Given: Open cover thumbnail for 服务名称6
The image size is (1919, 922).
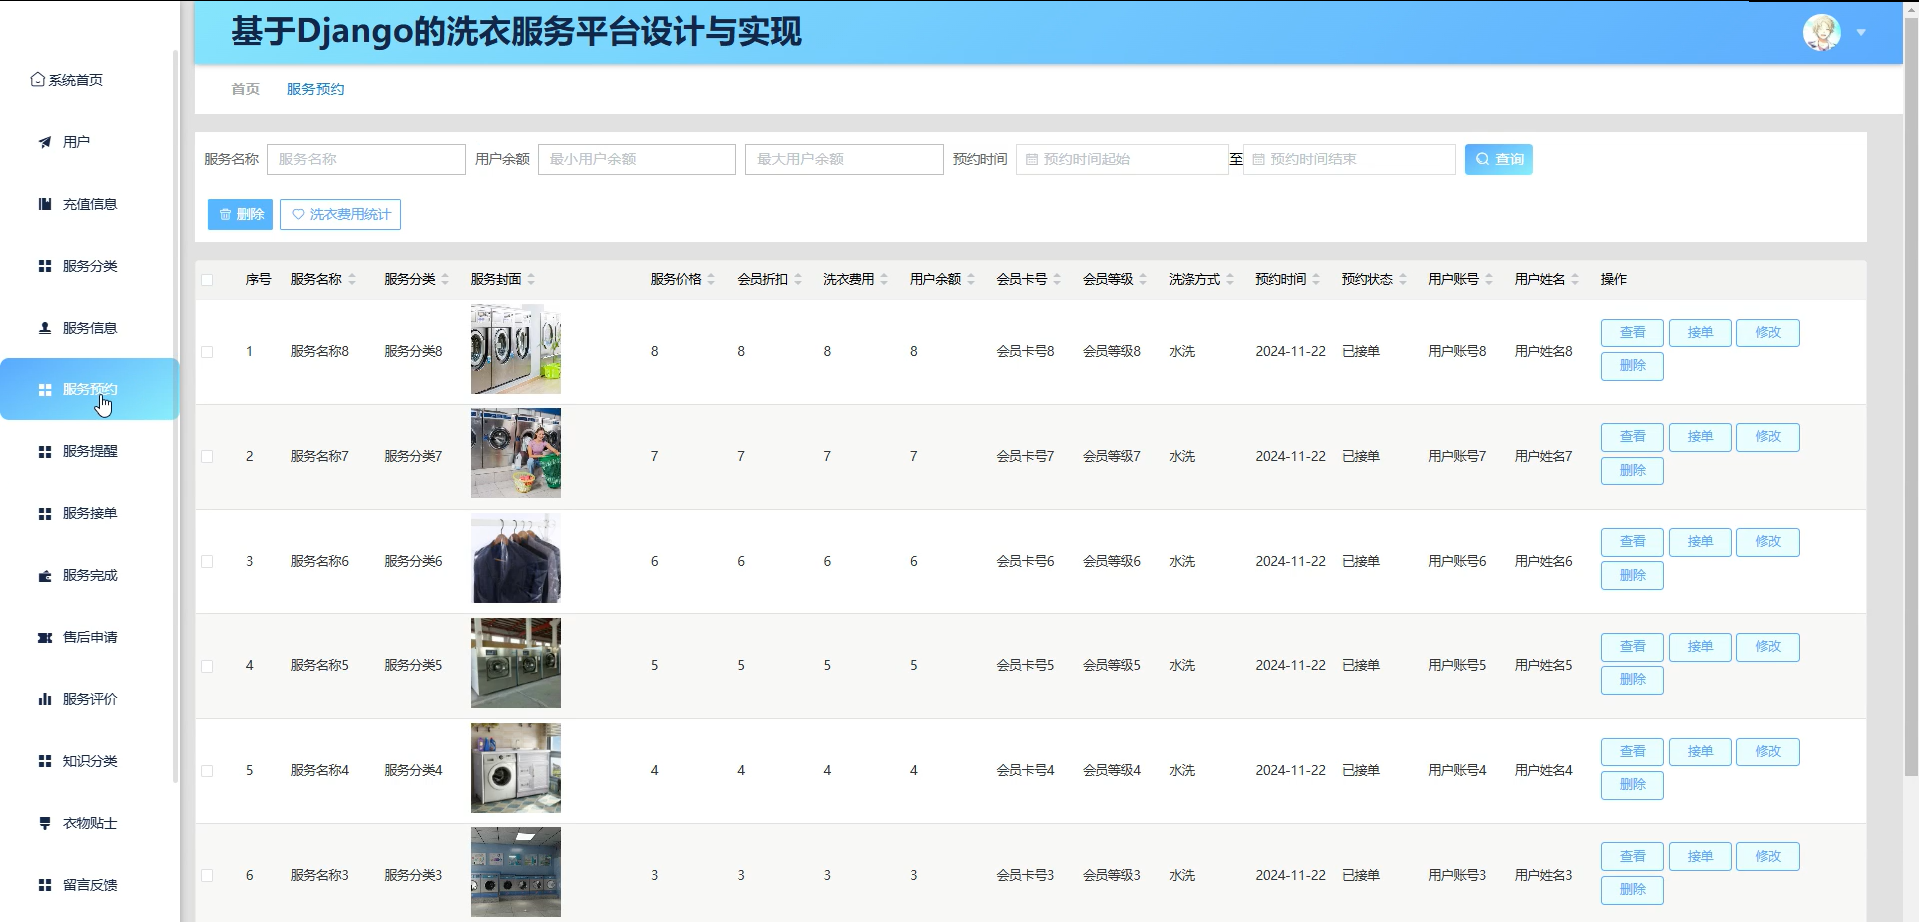Looking at the screenshot, I should [x=516, y=559].
